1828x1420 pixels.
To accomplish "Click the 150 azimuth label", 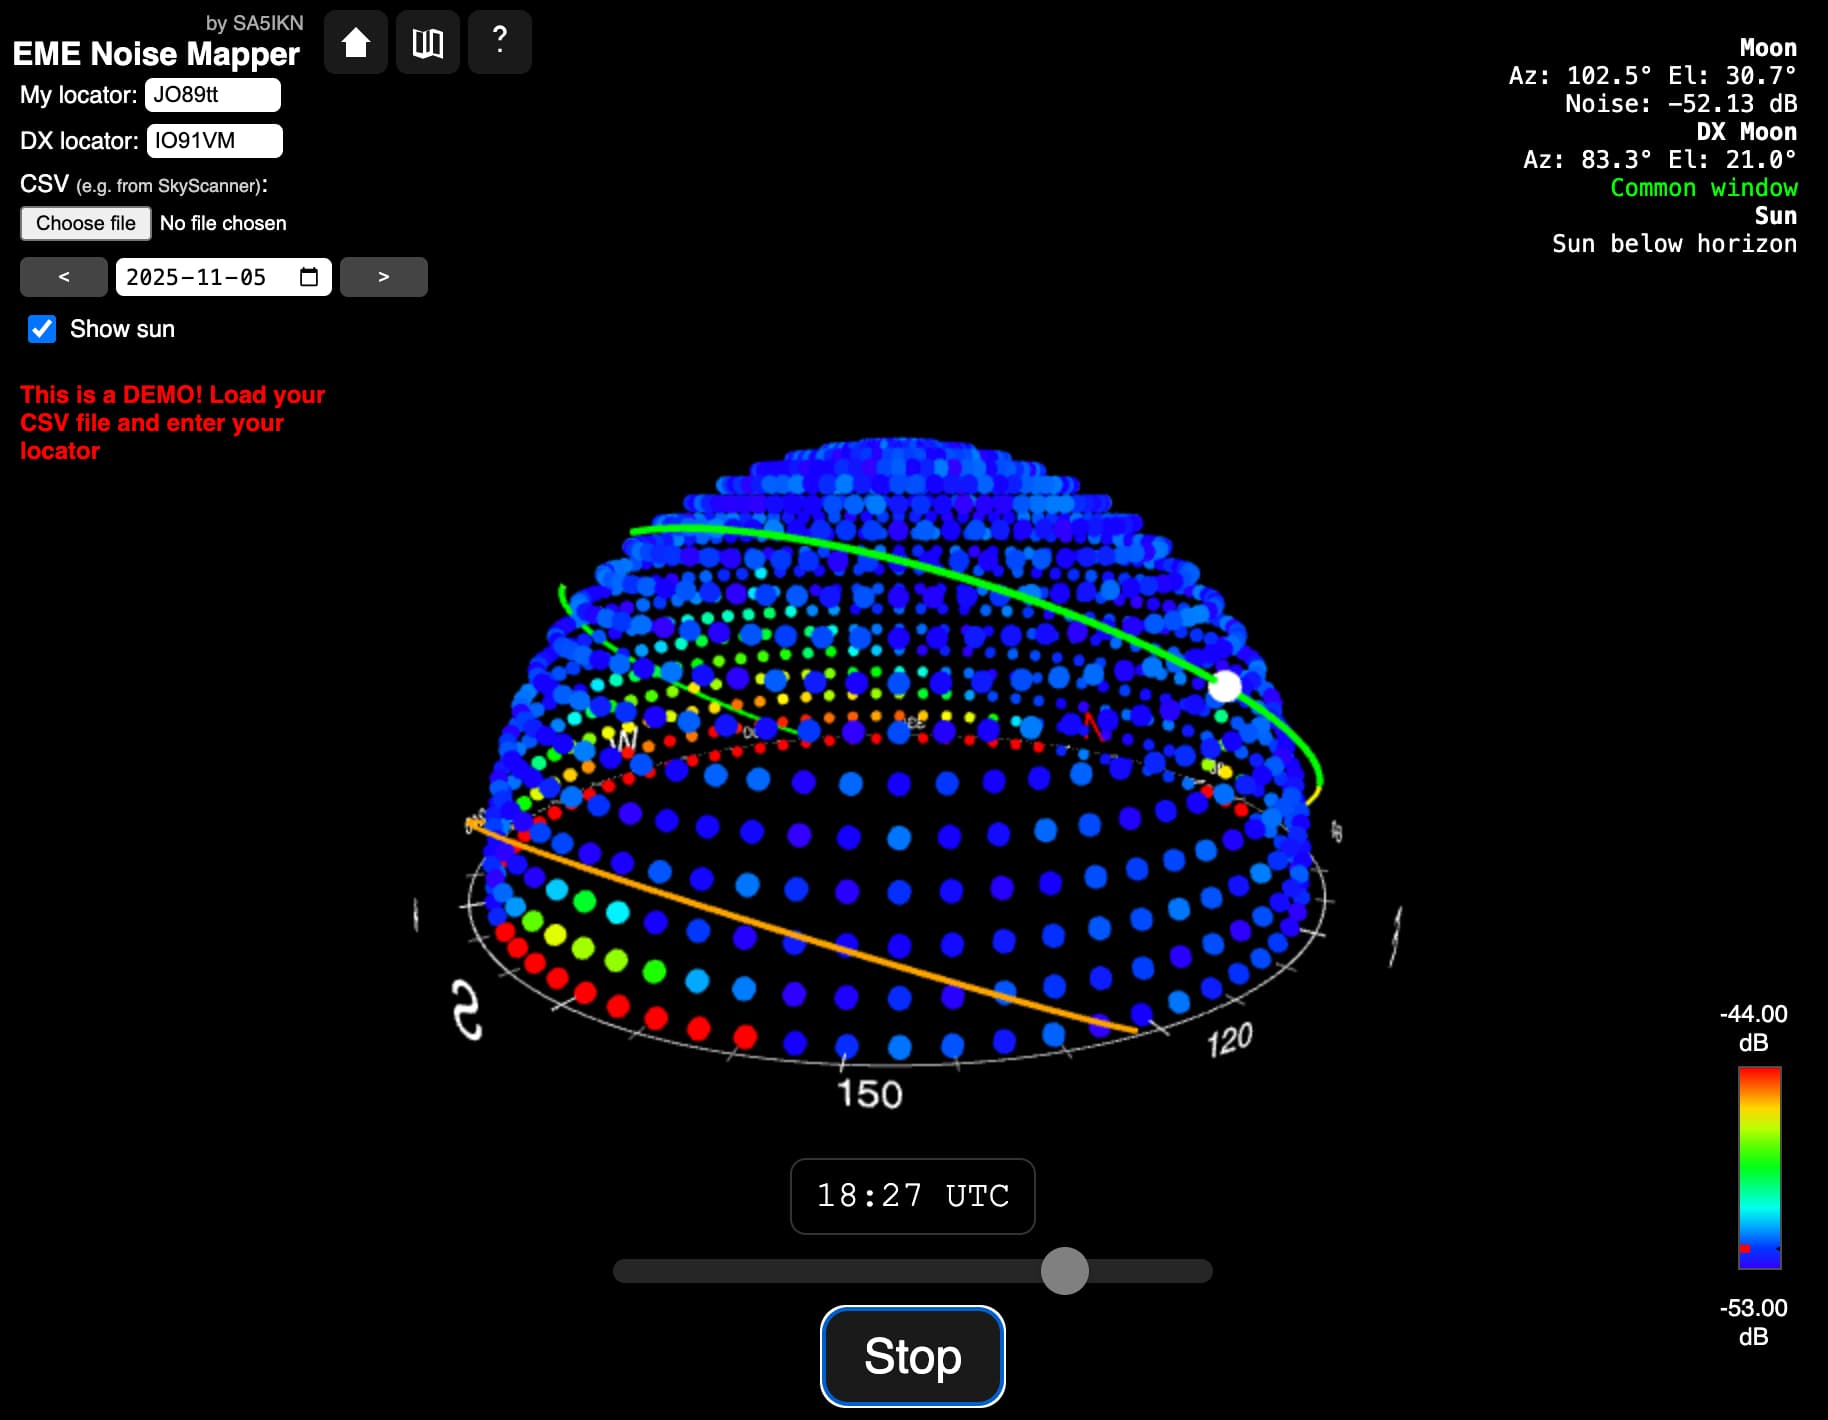I will click(869, 1094).
